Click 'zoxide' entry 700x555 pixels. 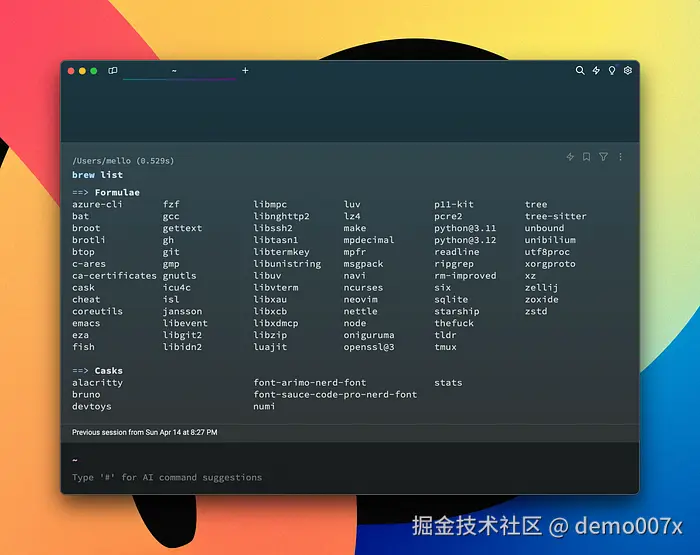click(542, 300)
